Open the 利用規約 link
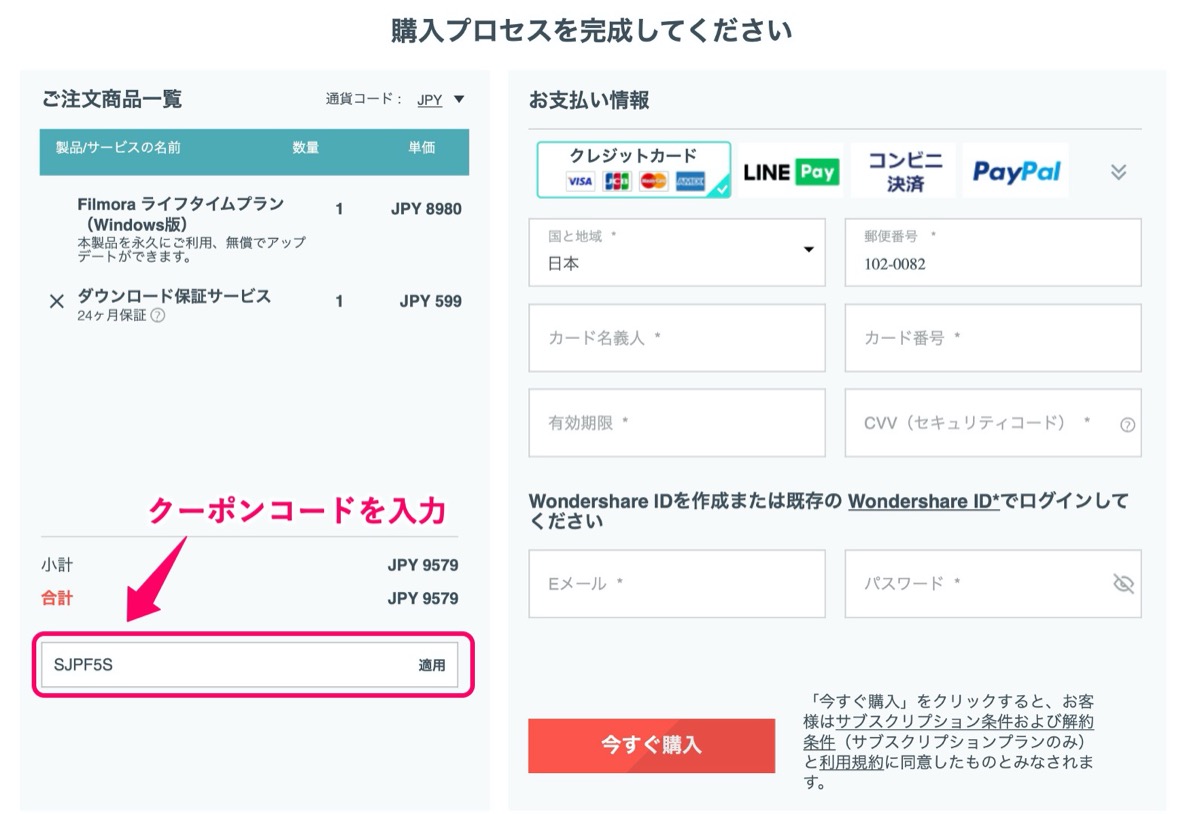Image resolution: width=1200 pixels, height=814 pixels. (x=851, y=762)
